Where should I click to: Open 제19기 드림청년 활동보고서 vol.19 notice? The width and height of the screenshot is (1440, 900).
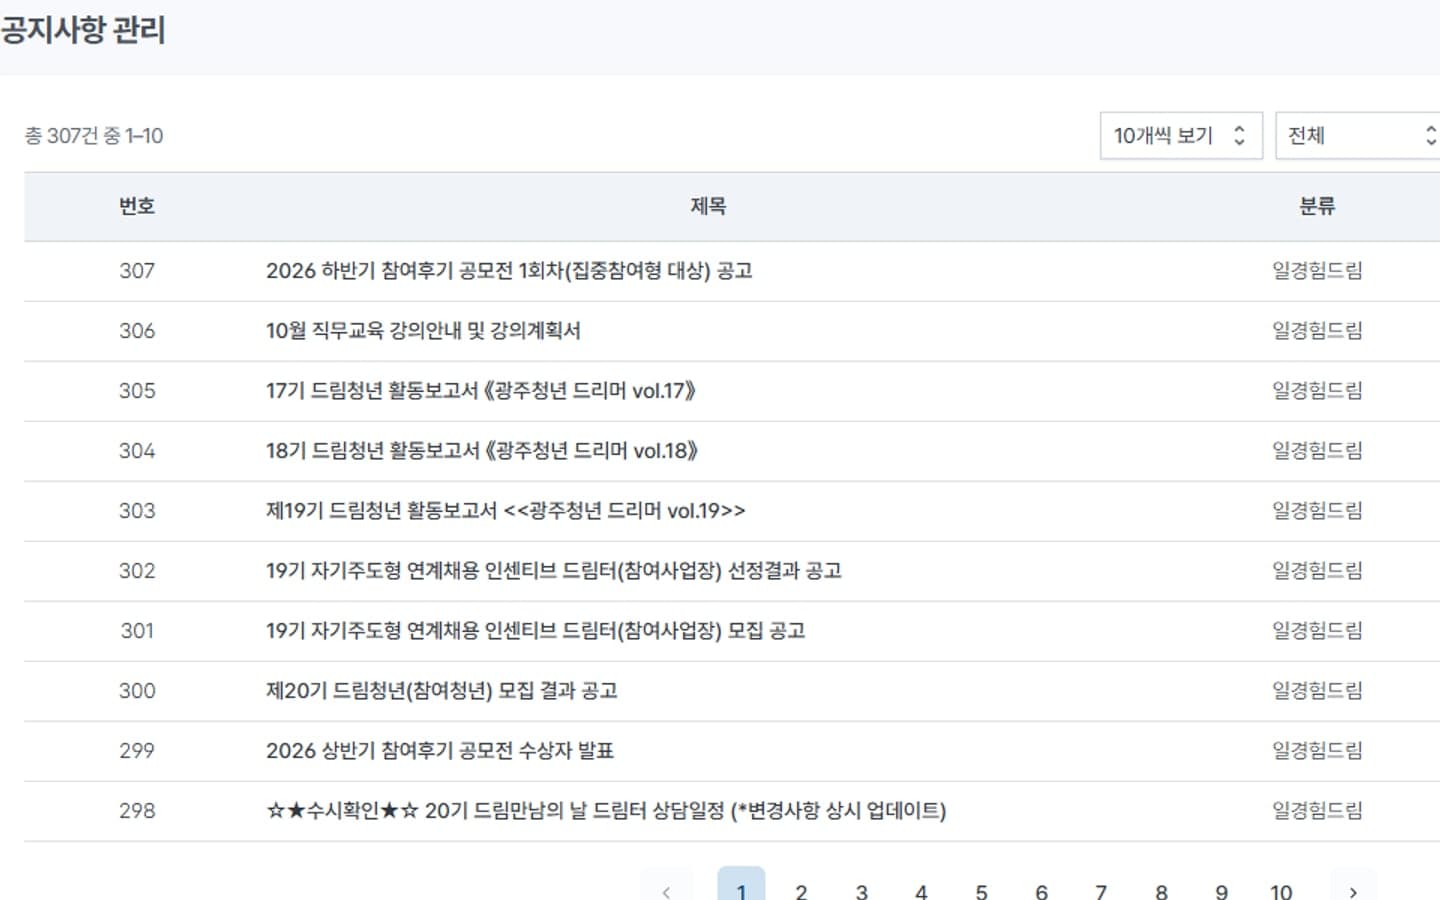tap(506, 511)
